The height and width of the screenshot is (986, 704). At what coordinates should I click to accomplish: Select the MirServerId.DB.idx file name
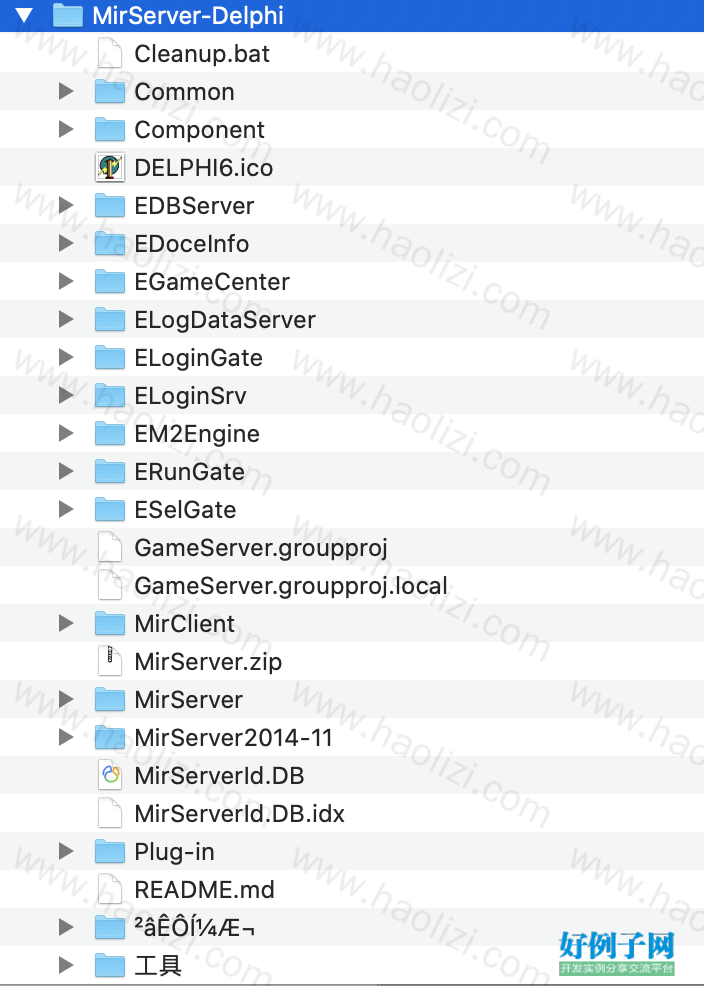(x=239, y=814)
